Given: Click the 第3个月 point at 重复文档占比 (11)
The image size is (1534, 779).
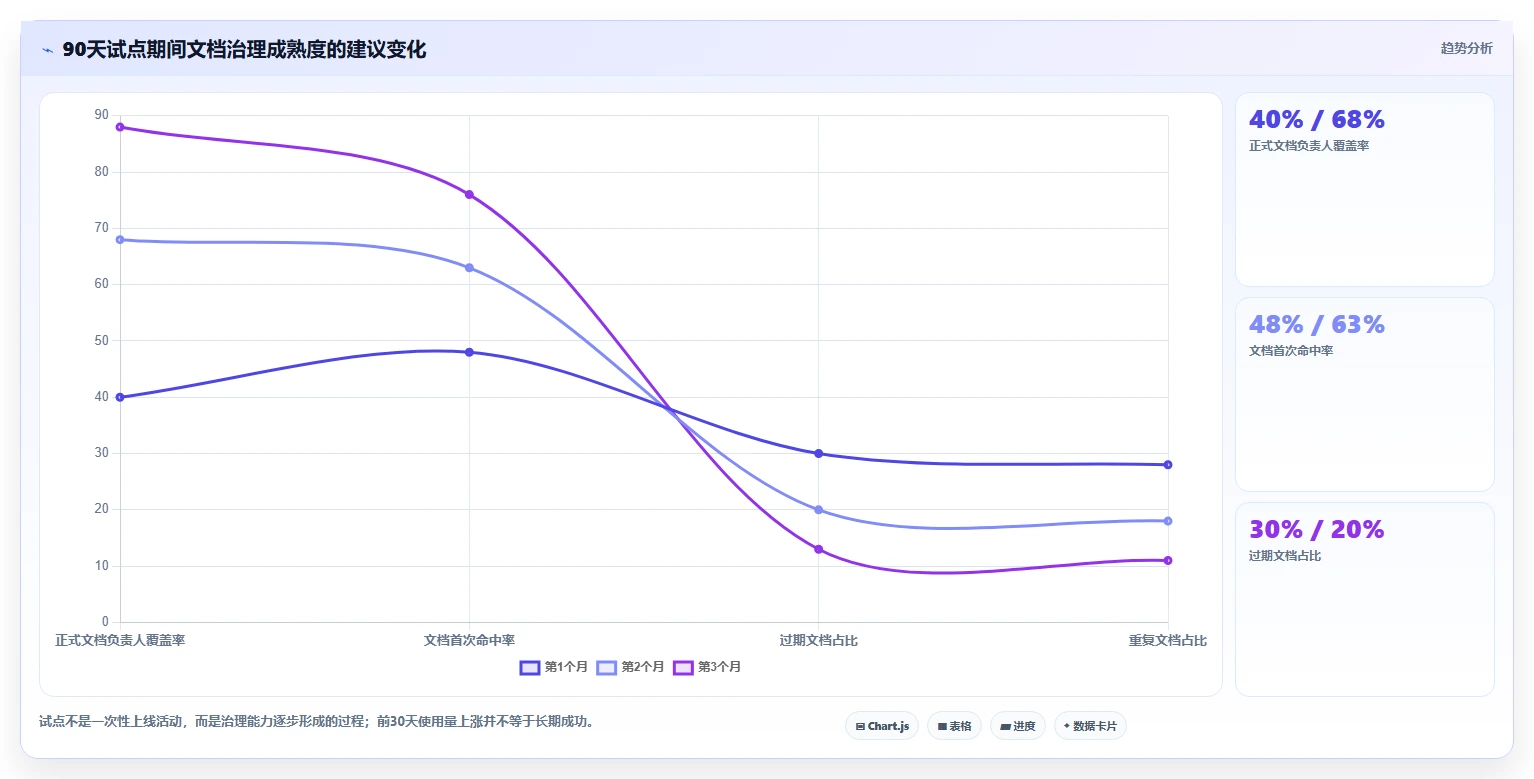Looking at the screenshot, I should coord(1168,560).
